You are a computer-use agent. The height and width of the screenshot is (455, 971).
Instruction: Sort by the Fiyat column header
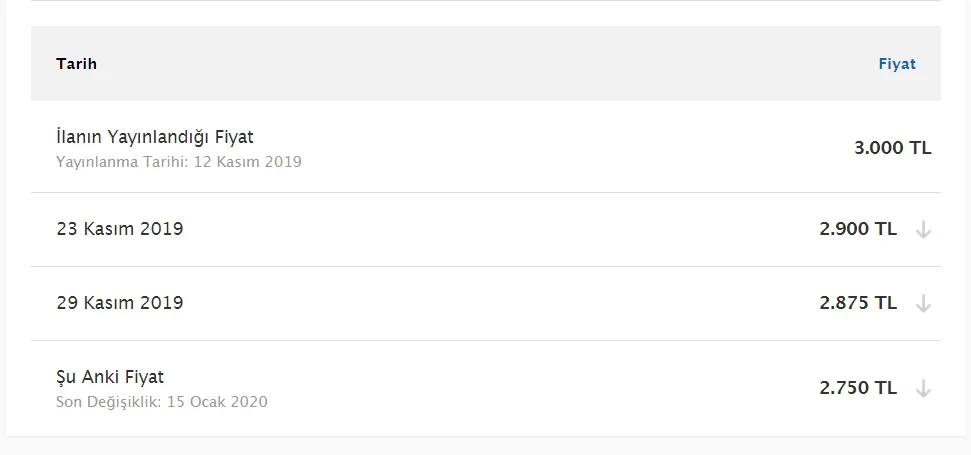click(896, 64)
